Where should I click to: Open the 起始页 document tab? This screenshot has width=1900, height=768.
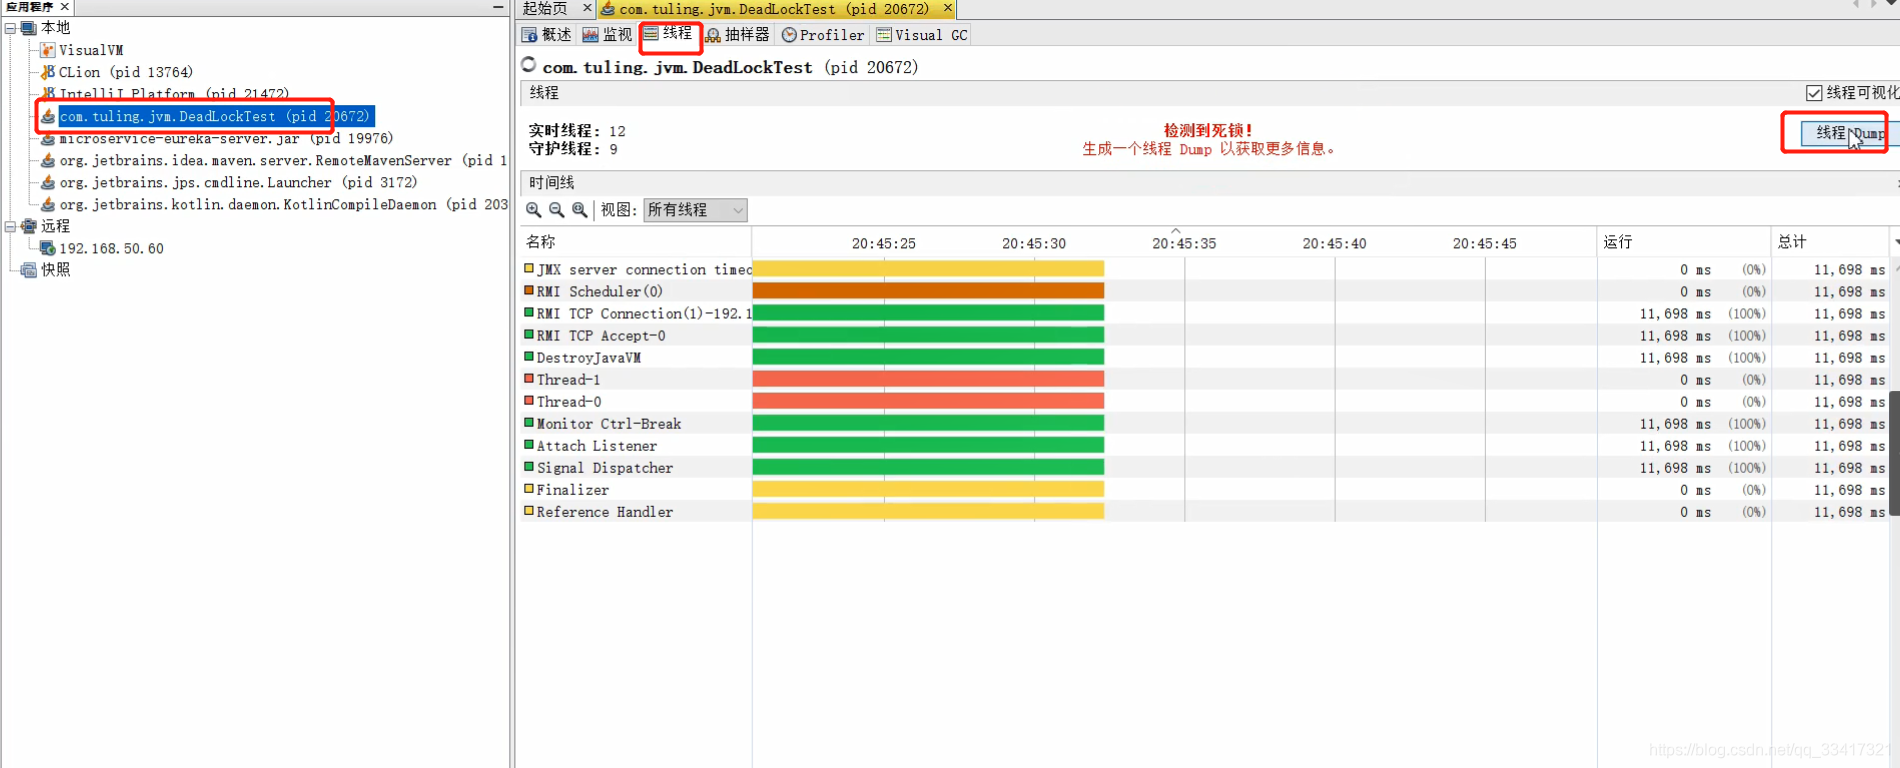546,8
